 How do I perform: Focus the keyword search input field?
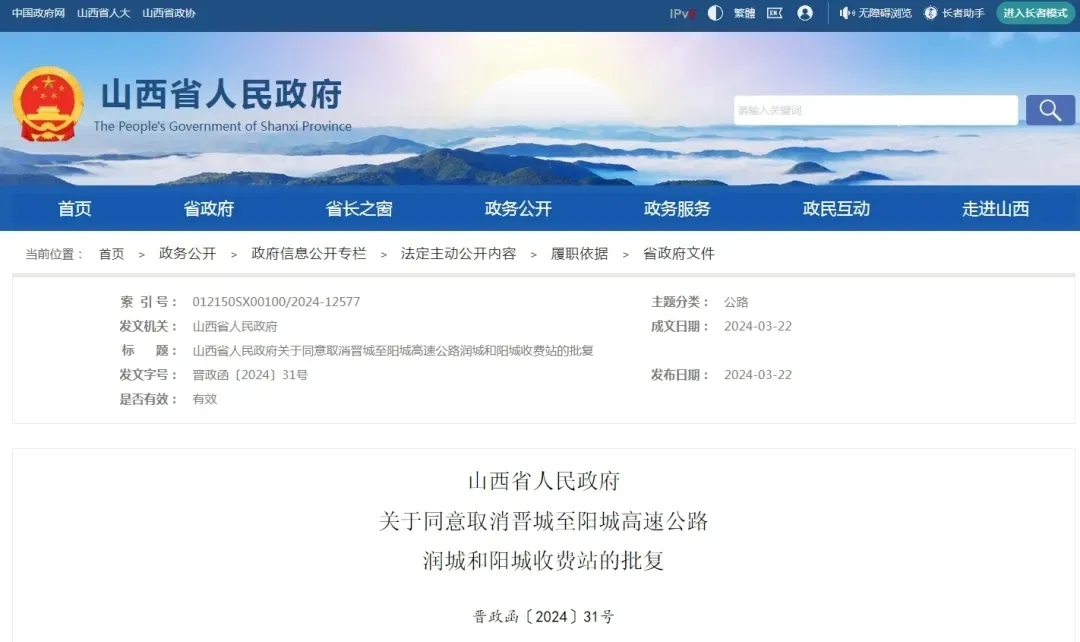pos(875,110)
